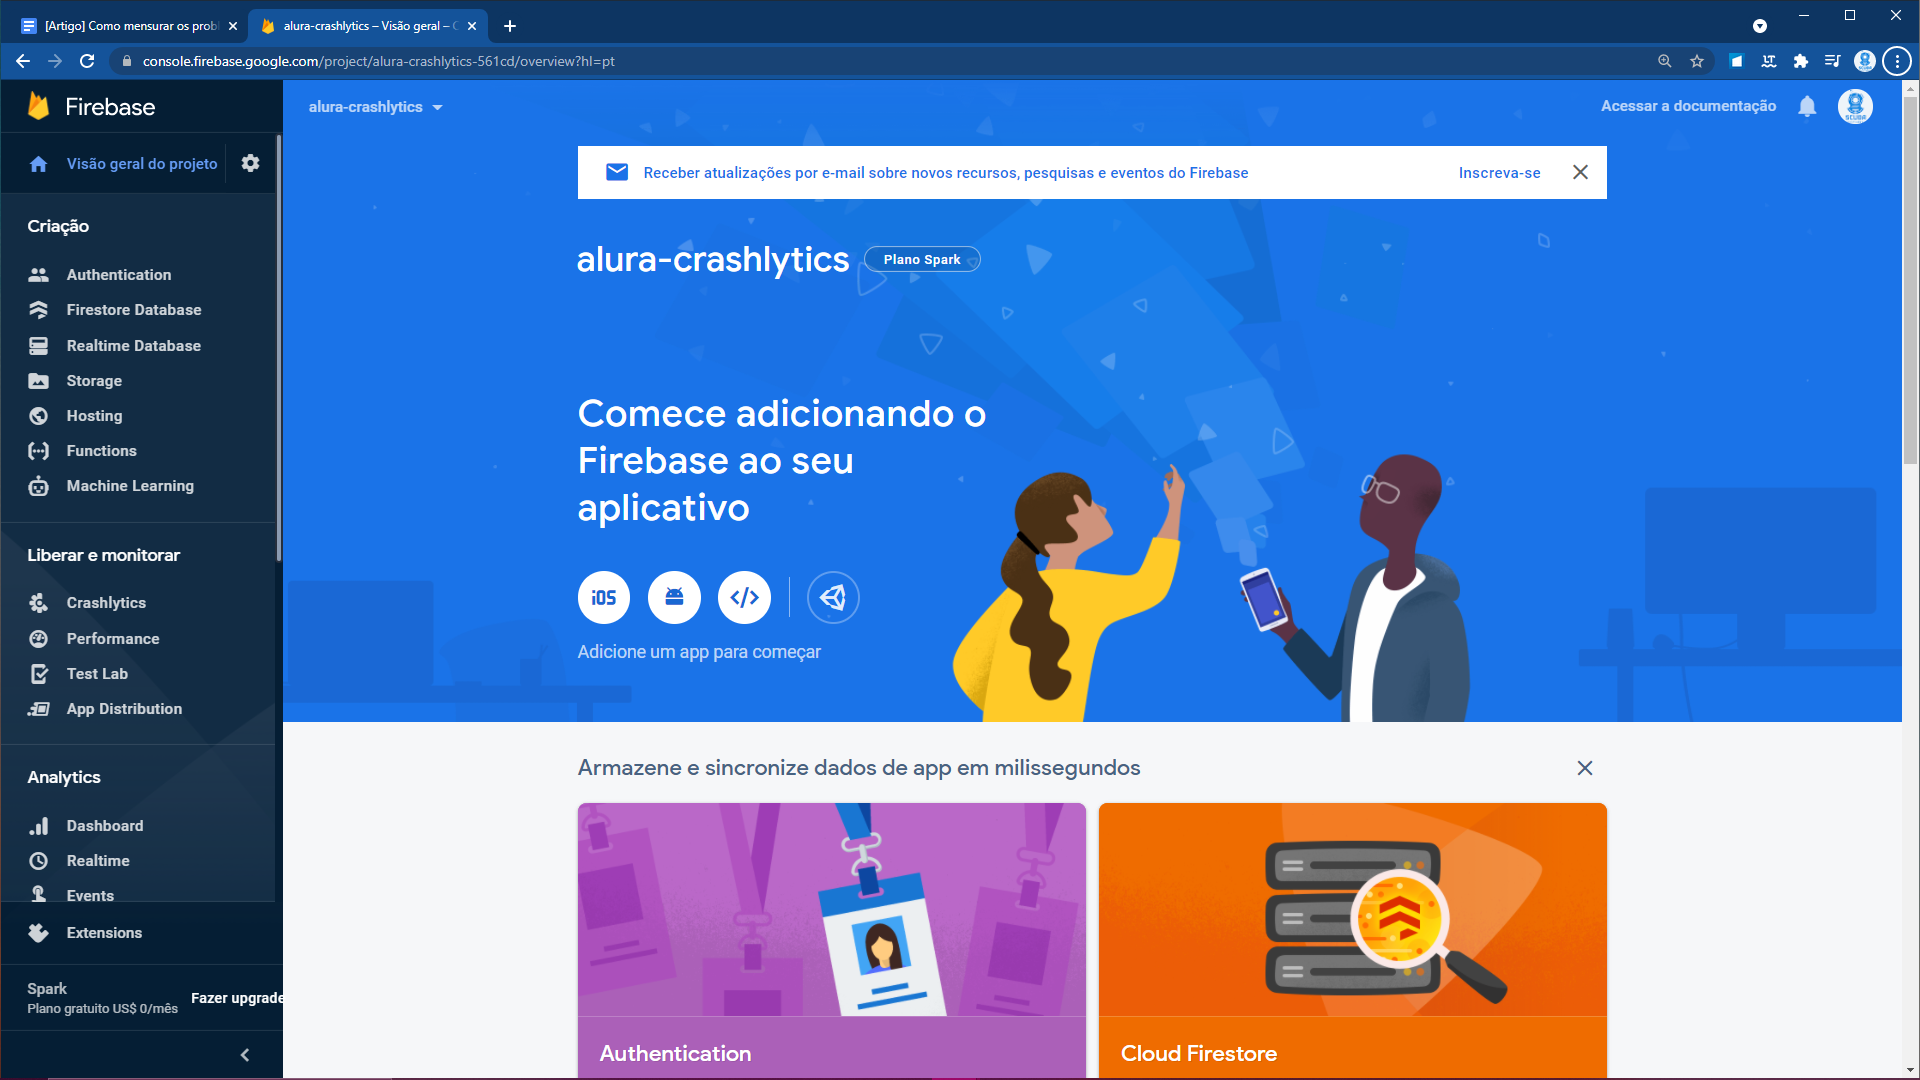This screenshot has height=1080, width=1920.
Task: Dismiss the email notification banner
Action: point(1580,171)
